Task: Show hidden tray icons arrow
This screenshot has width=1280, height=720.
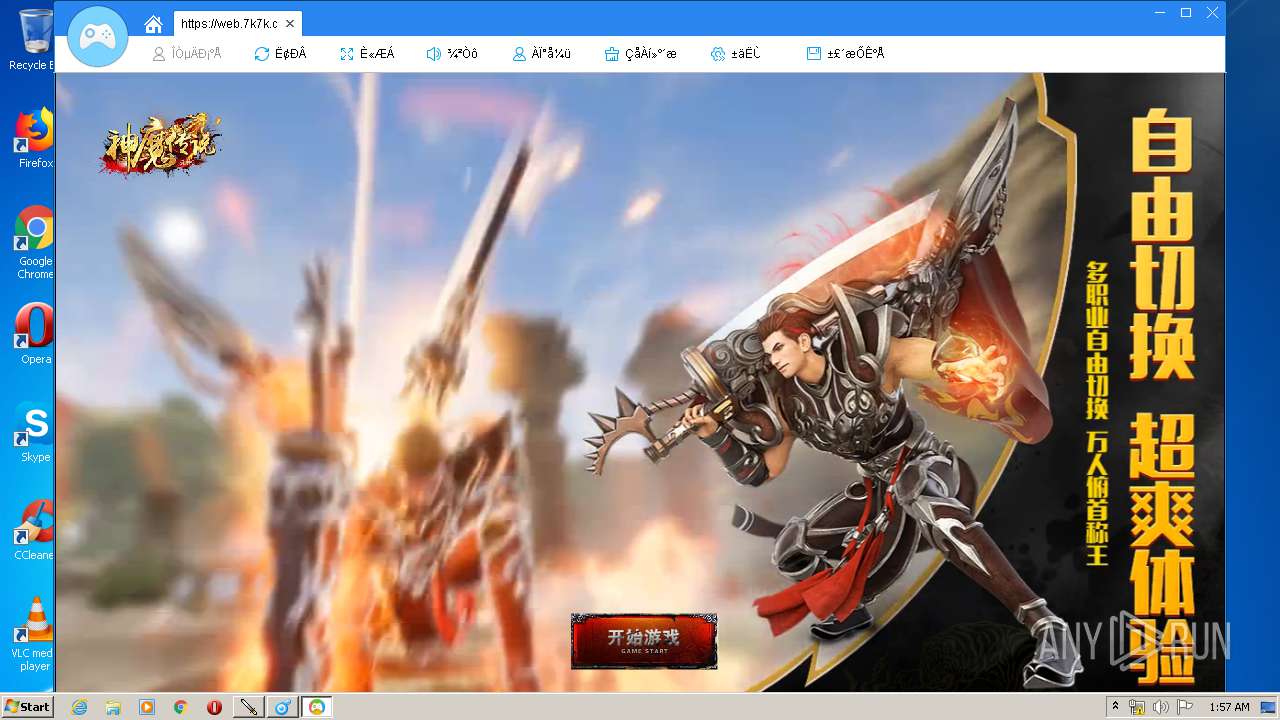Action: [x=1115, y=707]
